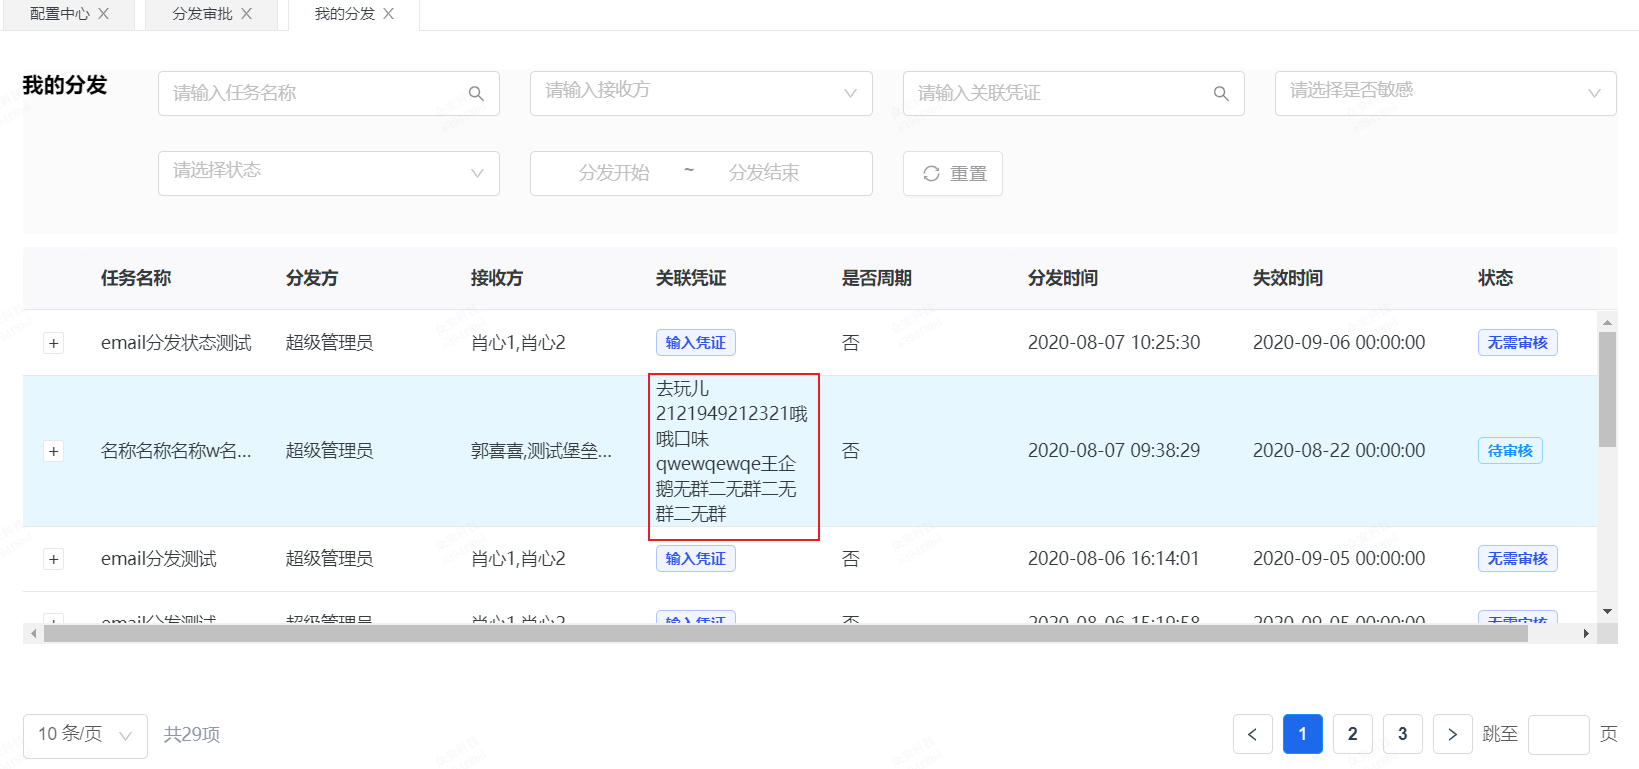Click the 接收方 column header

[497, 278]
